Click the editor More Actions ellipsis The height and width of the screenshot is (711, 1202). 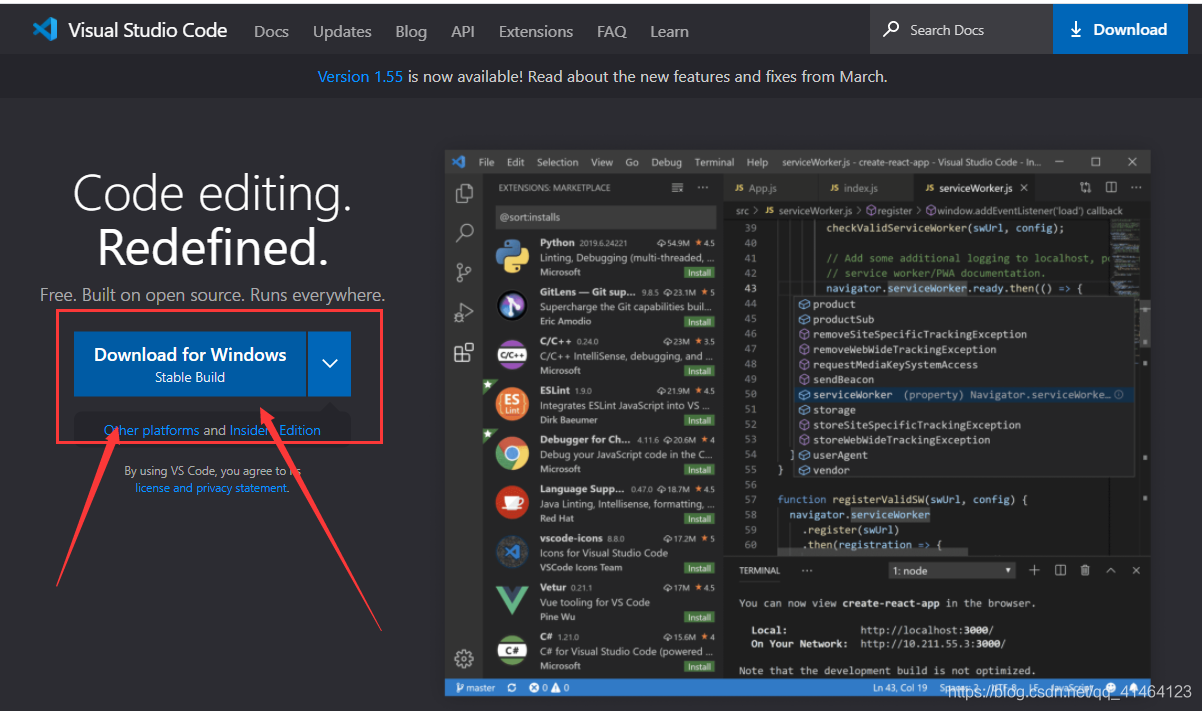tap(1134, 187)
